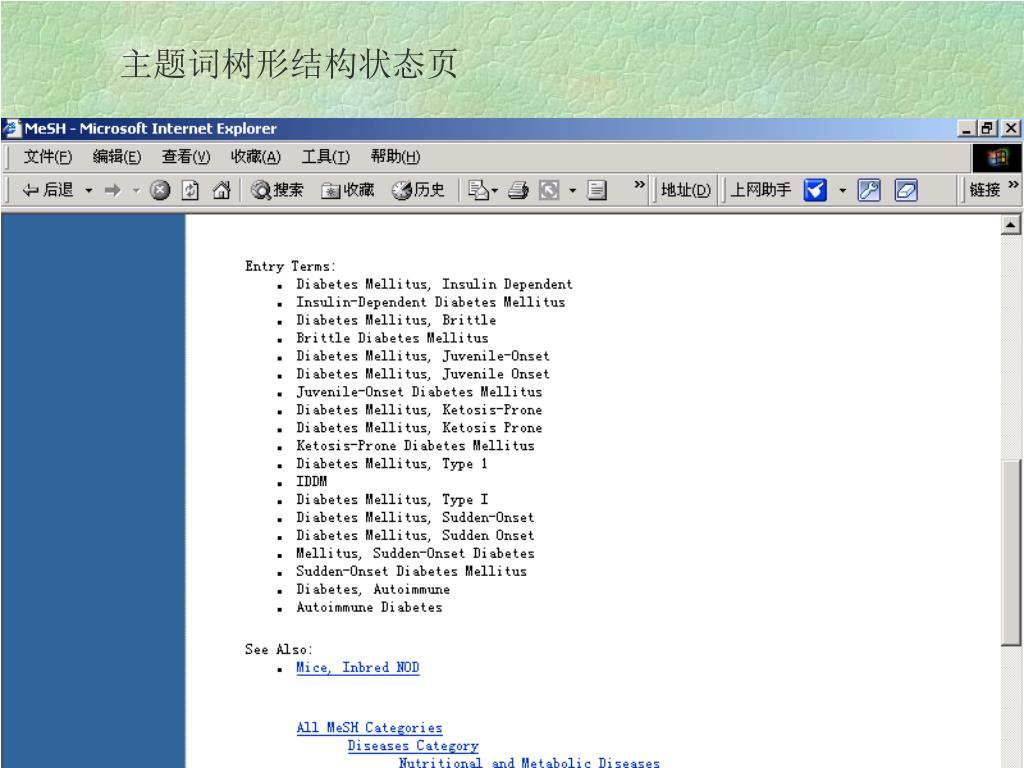Screen dimensions: 1024x768
Task: Click the 上网助手 blue shield icon
Action: click(815, 190)
